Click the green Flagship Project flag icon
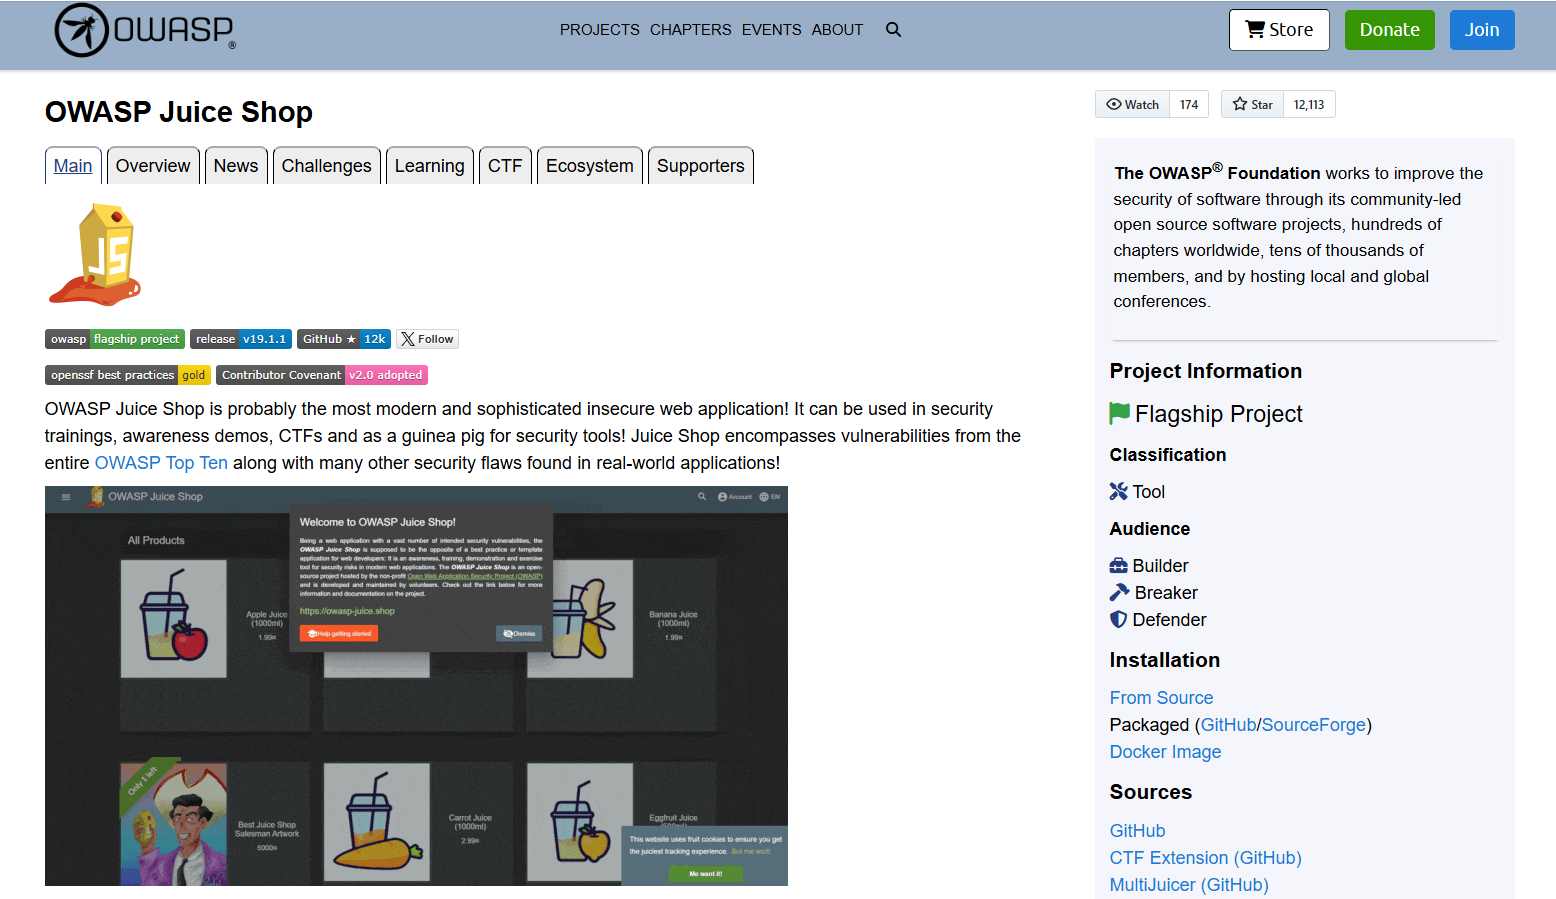1556x899 pixels. pos(1118,413)
